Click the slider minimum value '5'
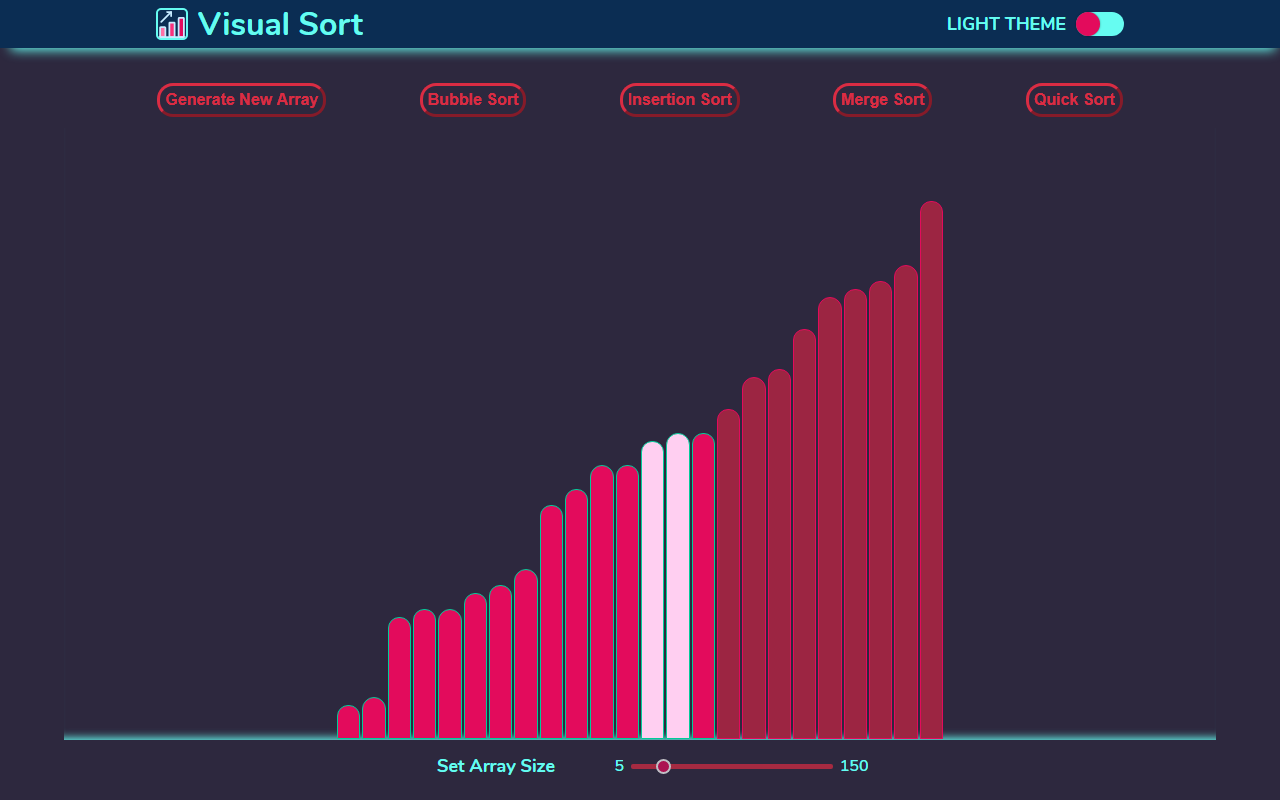 click(619, 766)
